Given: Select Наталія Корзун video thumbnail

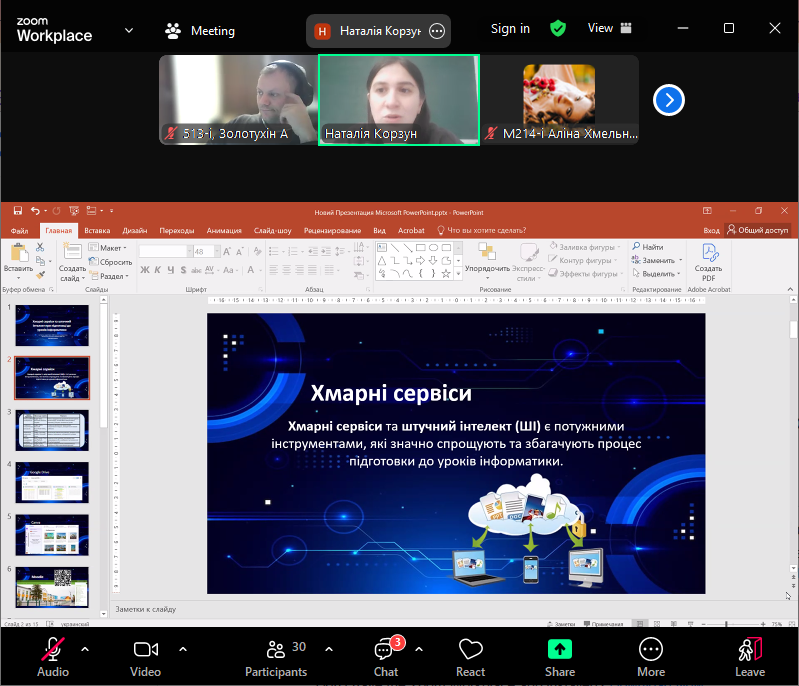Looking at the screenshot, I should (x=398, y=98).
